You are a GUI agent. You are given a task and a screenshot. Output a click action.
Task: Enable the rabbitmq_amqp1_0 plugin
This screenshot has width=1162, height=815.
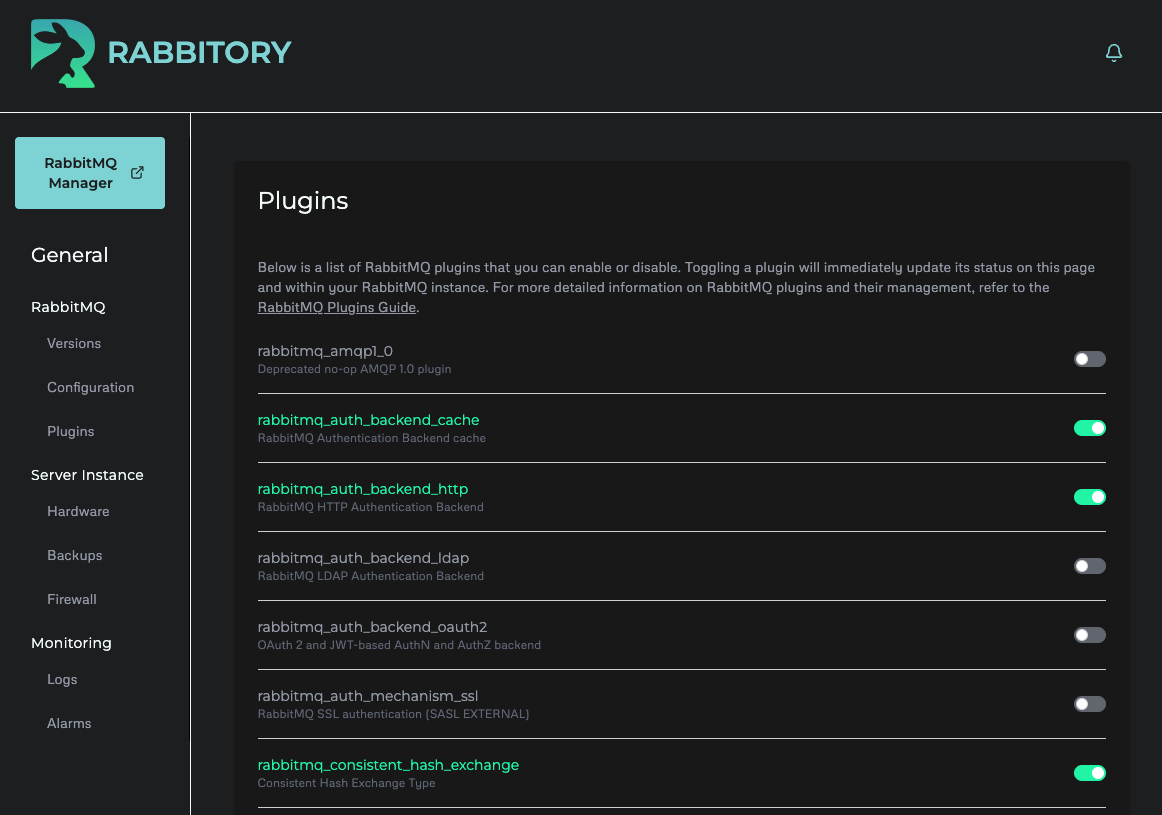click(1089, 359)
